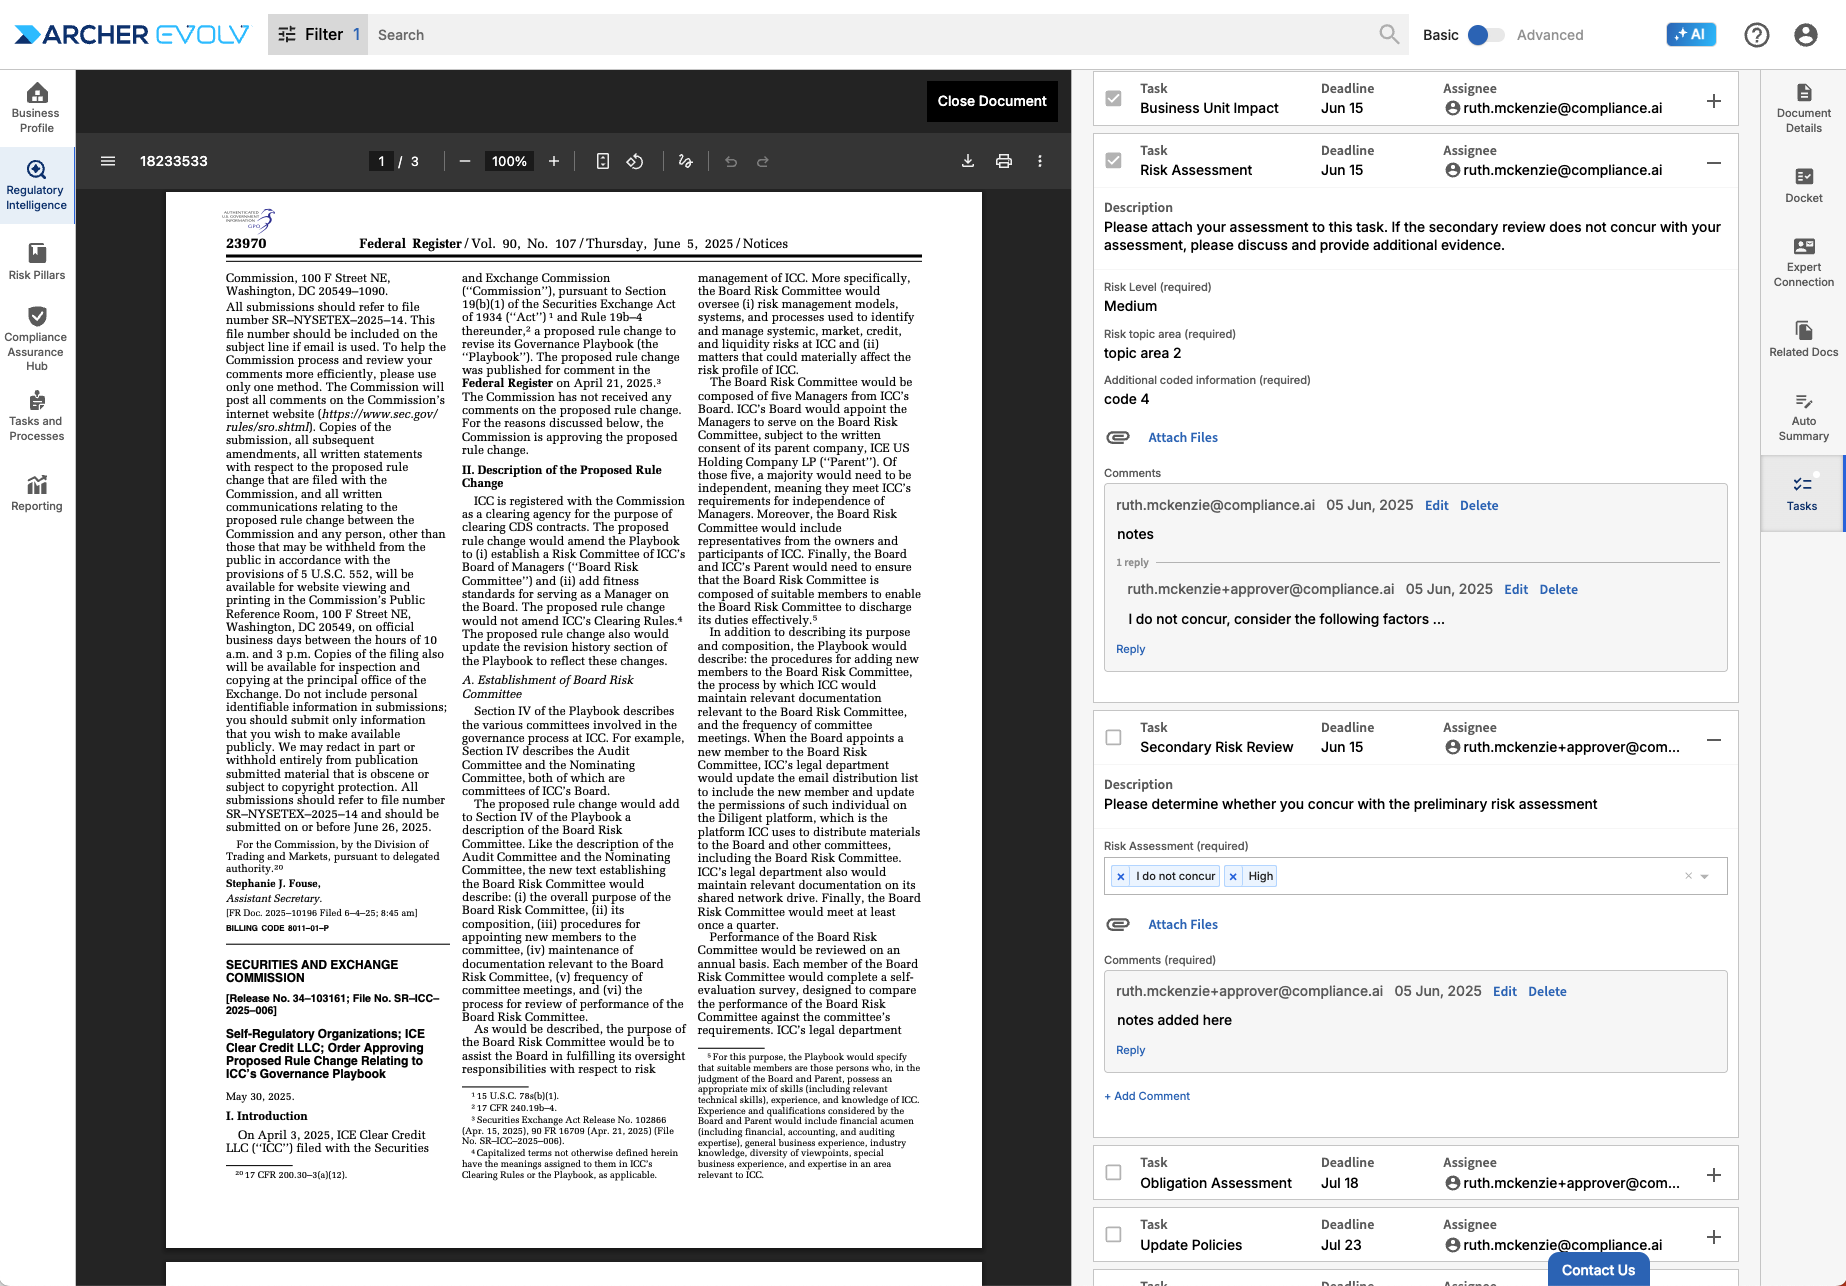The height and width of the screenshot is (1286, 1846).
Task: Fit the PDF page to view
Action: pos(603,161)
